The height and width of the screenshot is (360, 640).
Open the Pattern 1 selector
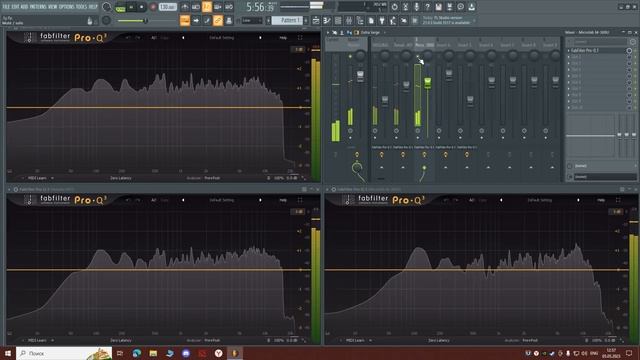(x=287, y=20)
